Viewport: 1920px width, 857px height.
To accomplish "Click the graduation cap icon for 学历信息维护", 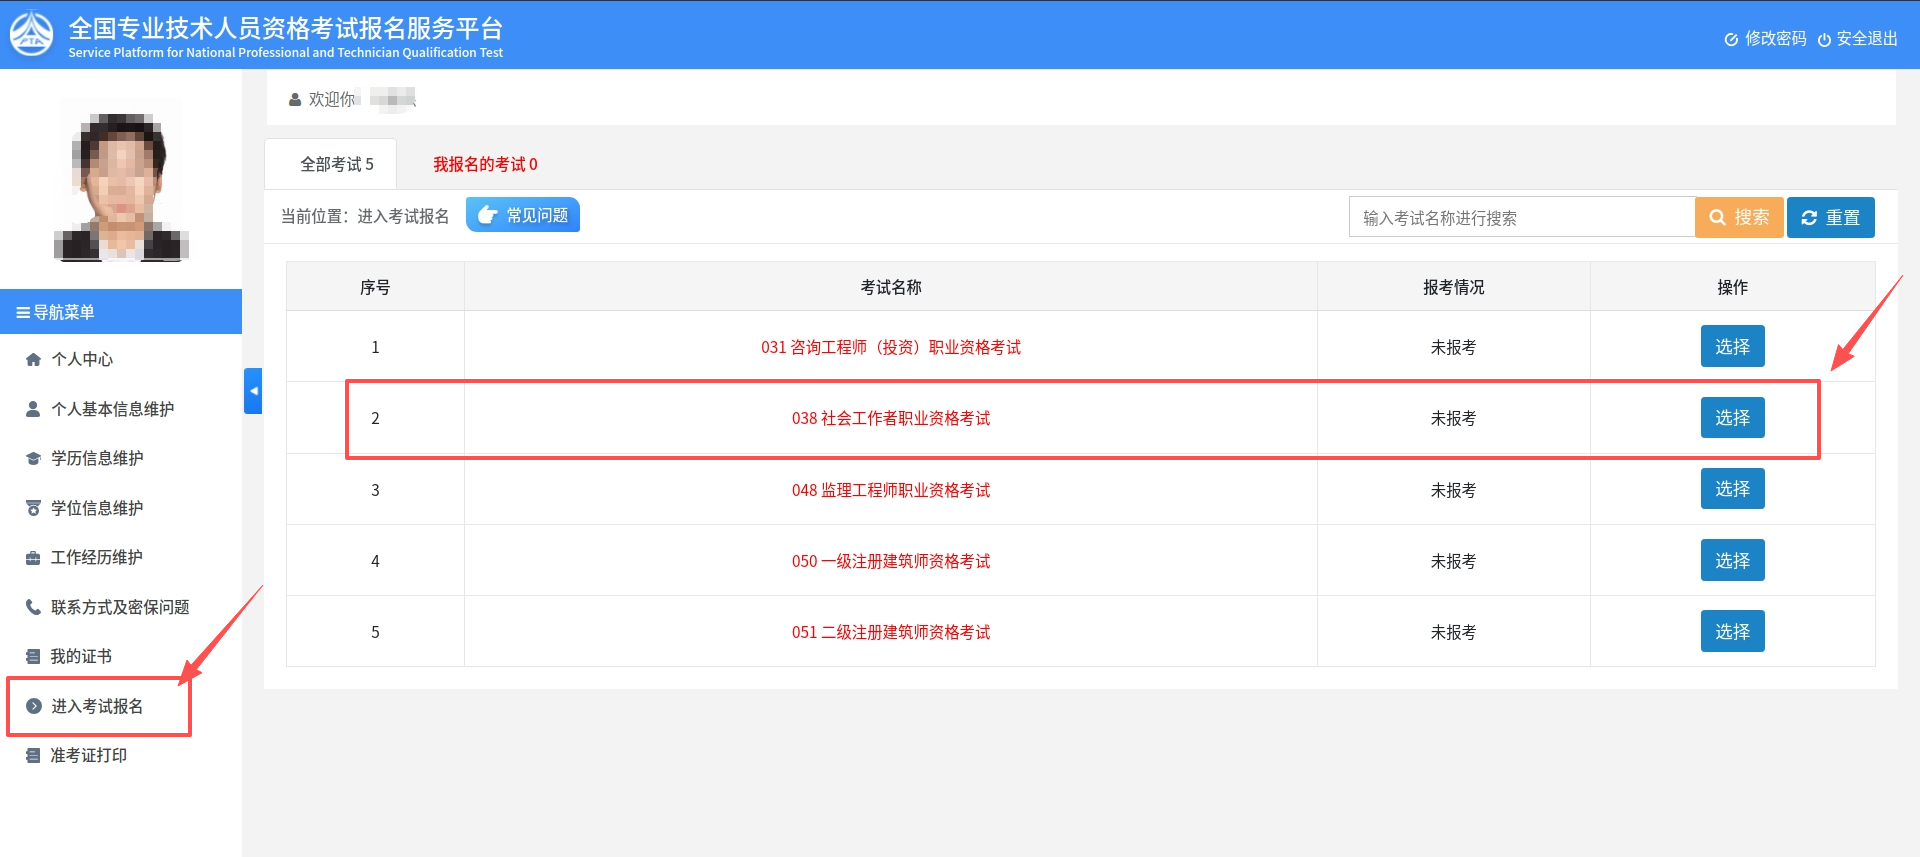I will tap(33, 459).
